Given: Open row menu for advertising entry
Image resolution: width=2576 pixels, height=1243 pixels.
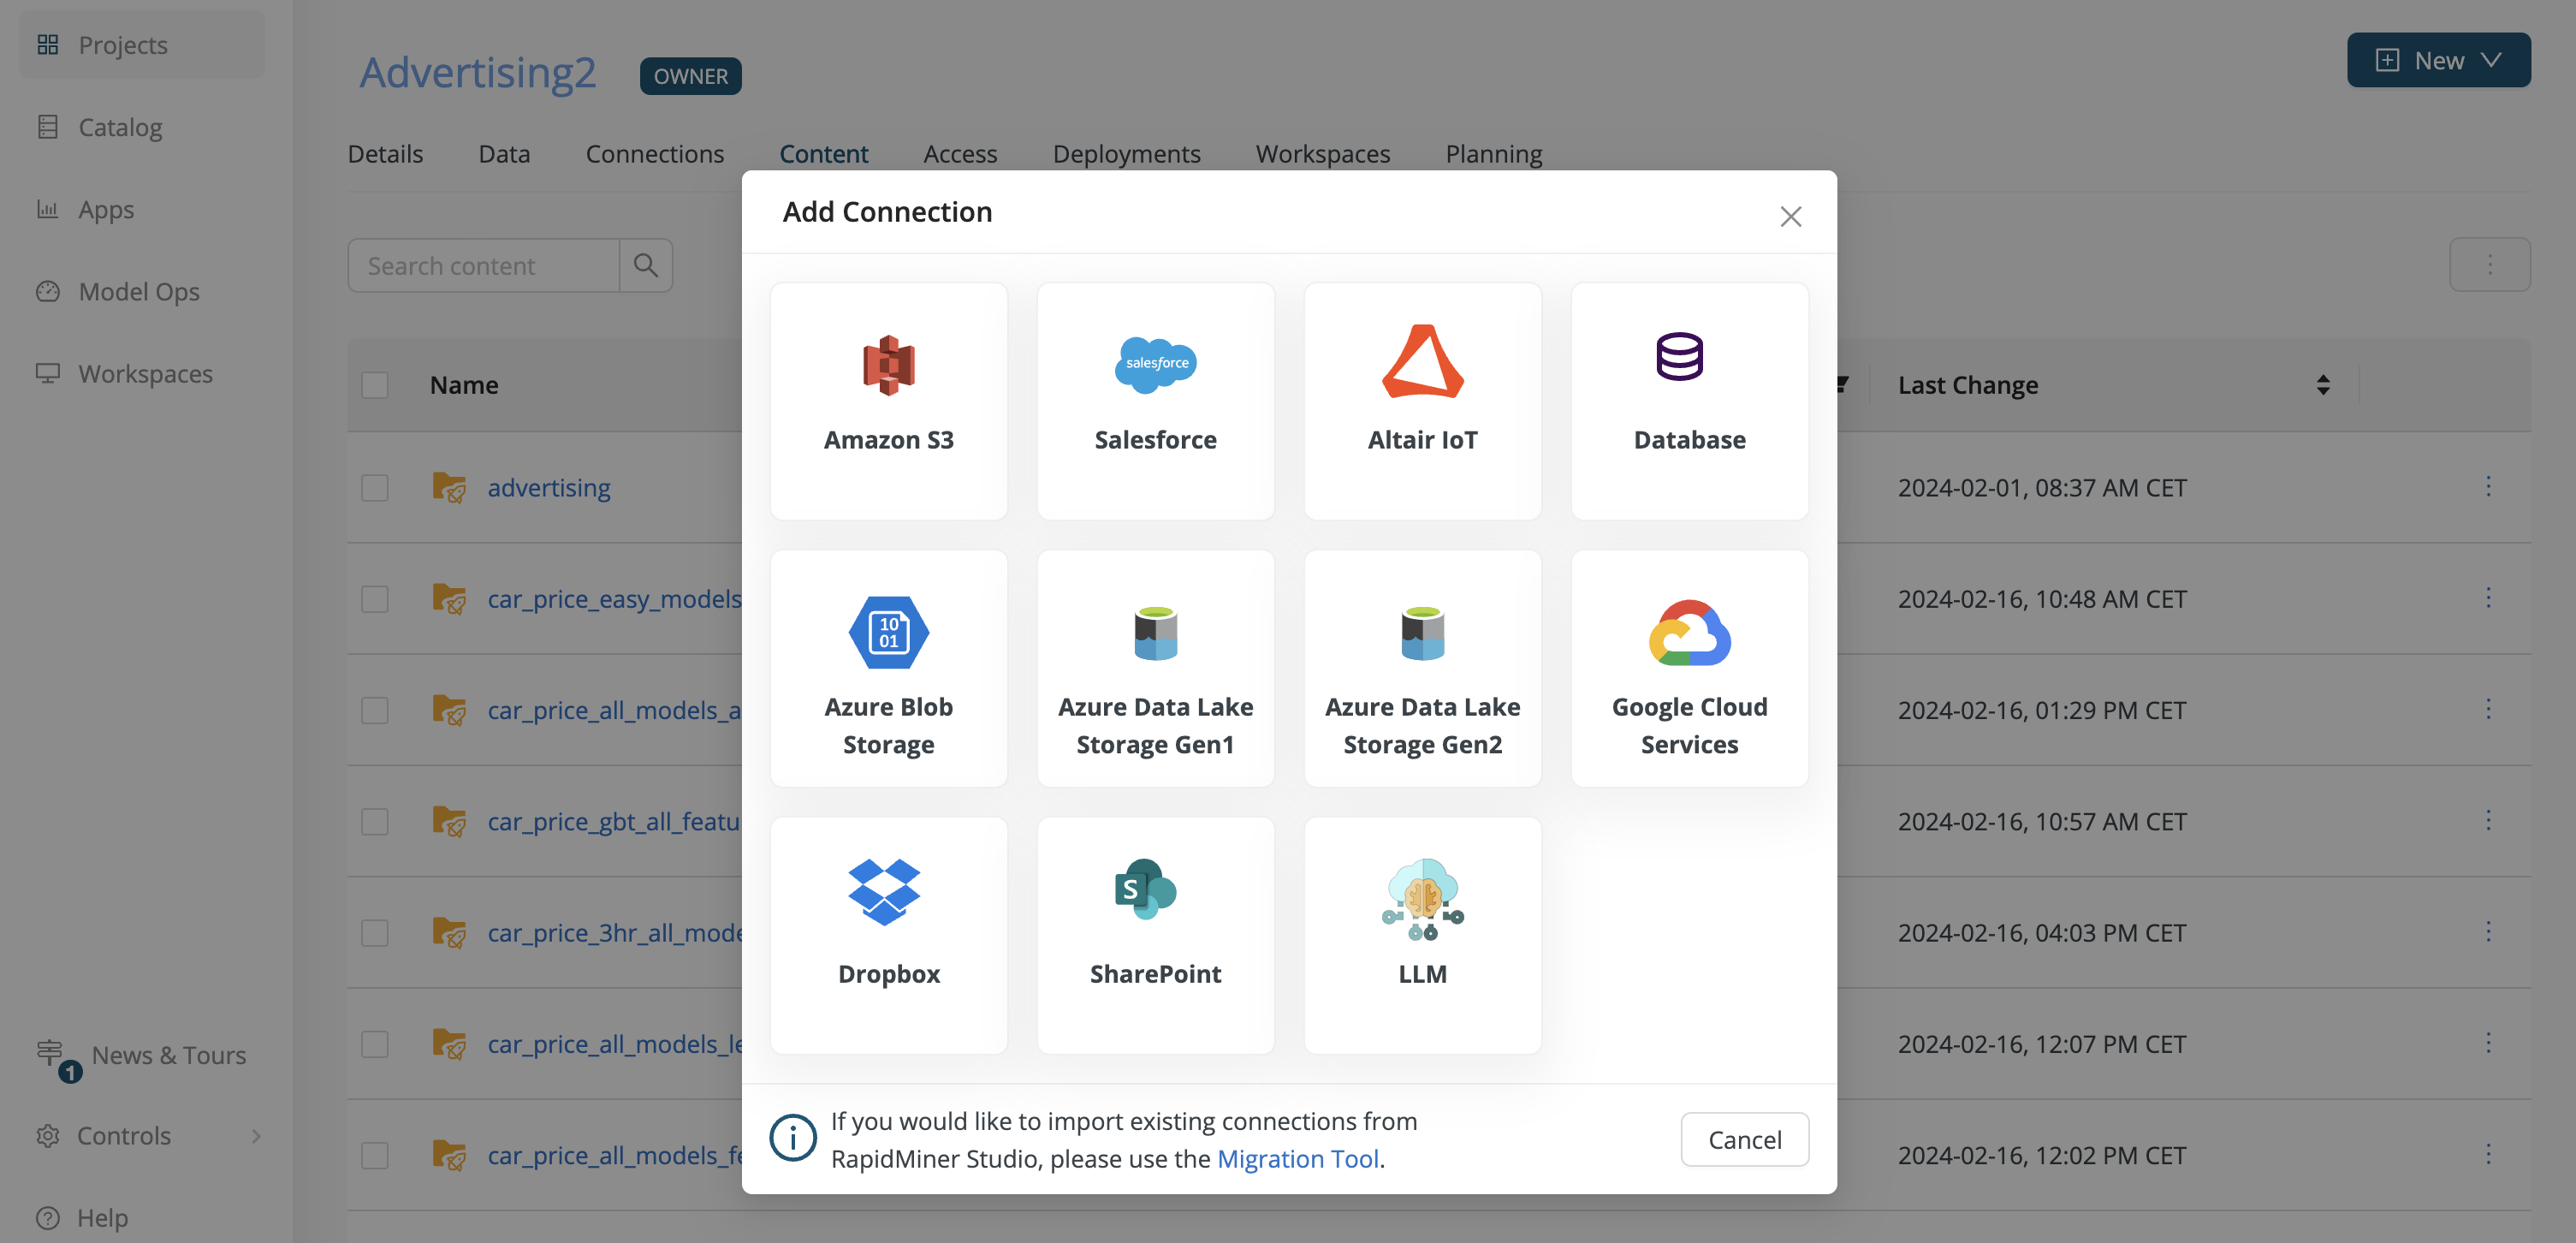Looking at the screenshot, I should click(2488, 487).
